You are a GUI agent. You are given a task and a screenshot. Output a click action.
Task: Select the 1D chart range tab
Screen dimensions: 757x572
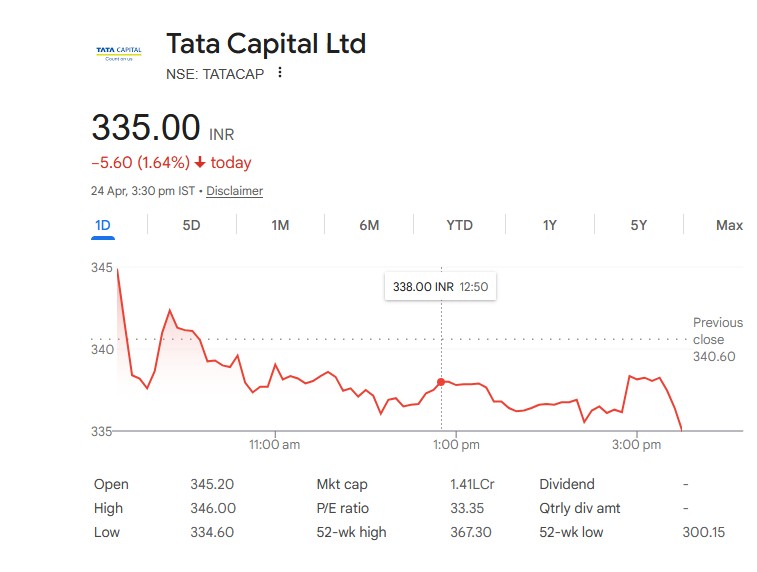click(102, 225)
